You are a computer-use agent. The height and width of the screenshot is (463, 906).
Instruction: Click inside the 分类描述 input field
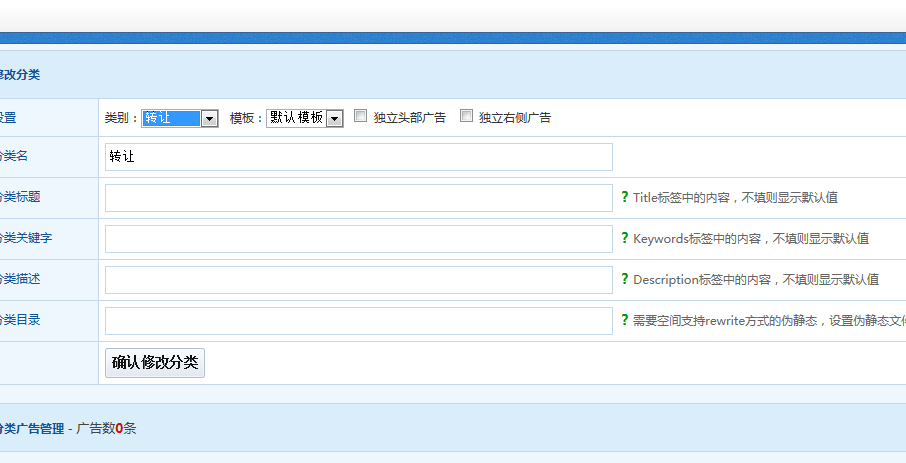(358, 280)
